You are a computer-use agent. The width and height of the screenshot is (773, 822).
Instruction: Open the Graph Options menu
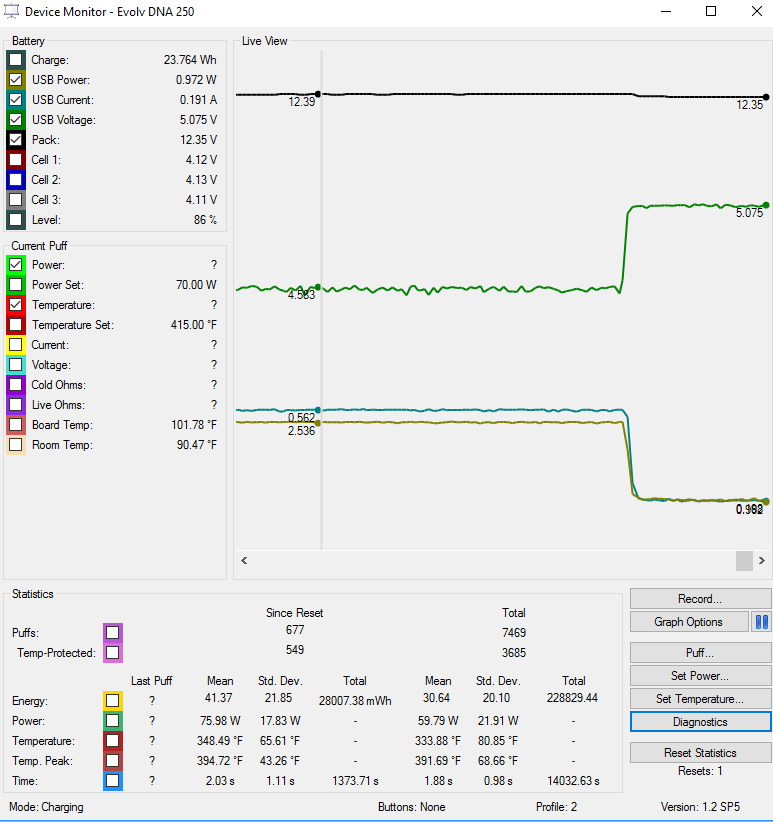click(x=688, y=622)
